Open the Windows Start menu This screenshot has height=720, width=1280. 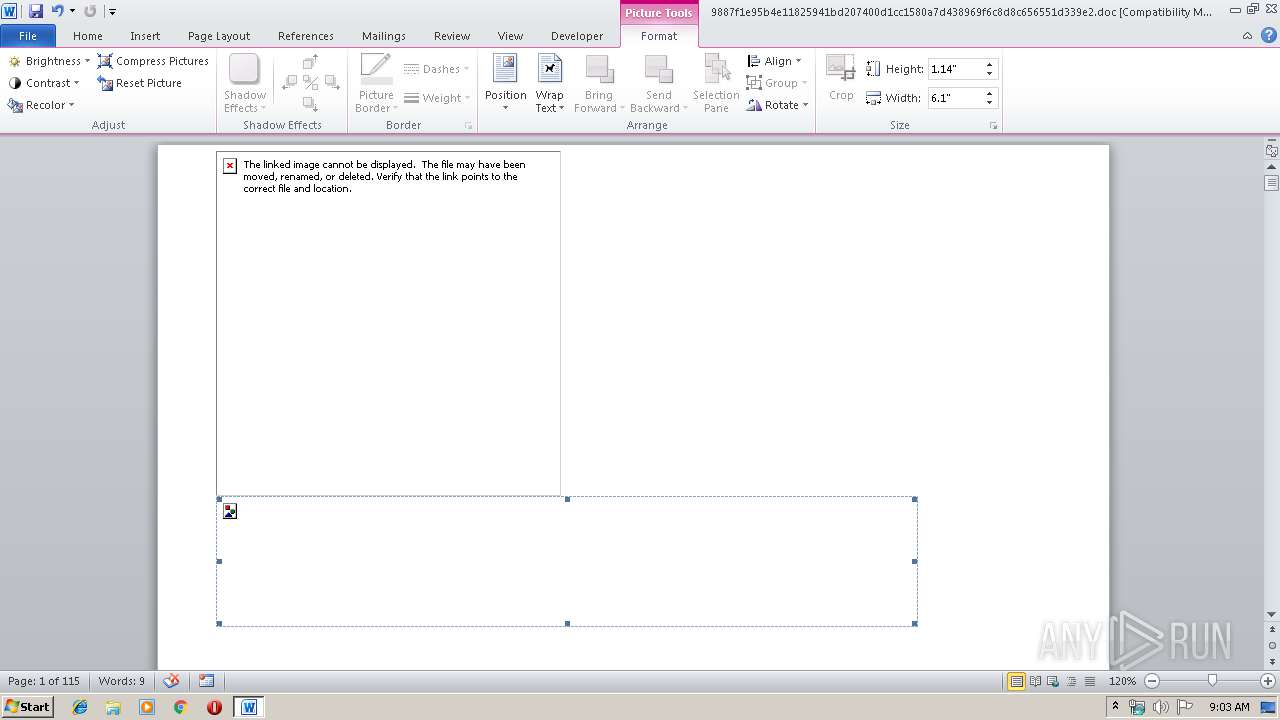[x=28, y=707]
